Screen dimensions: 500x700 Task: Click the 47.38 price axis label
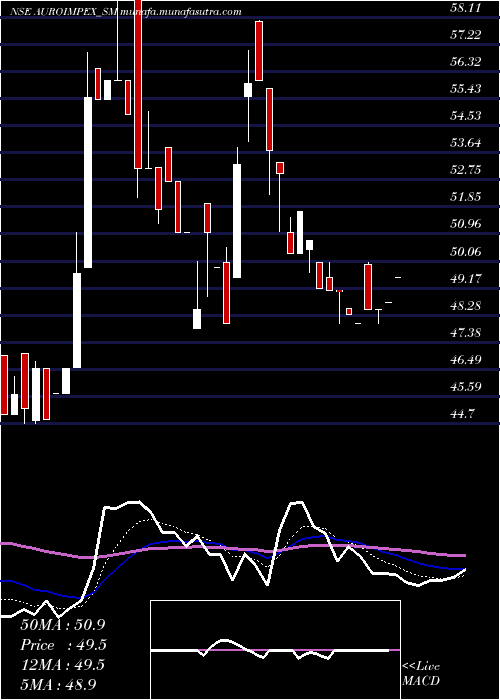pos(466,333)
